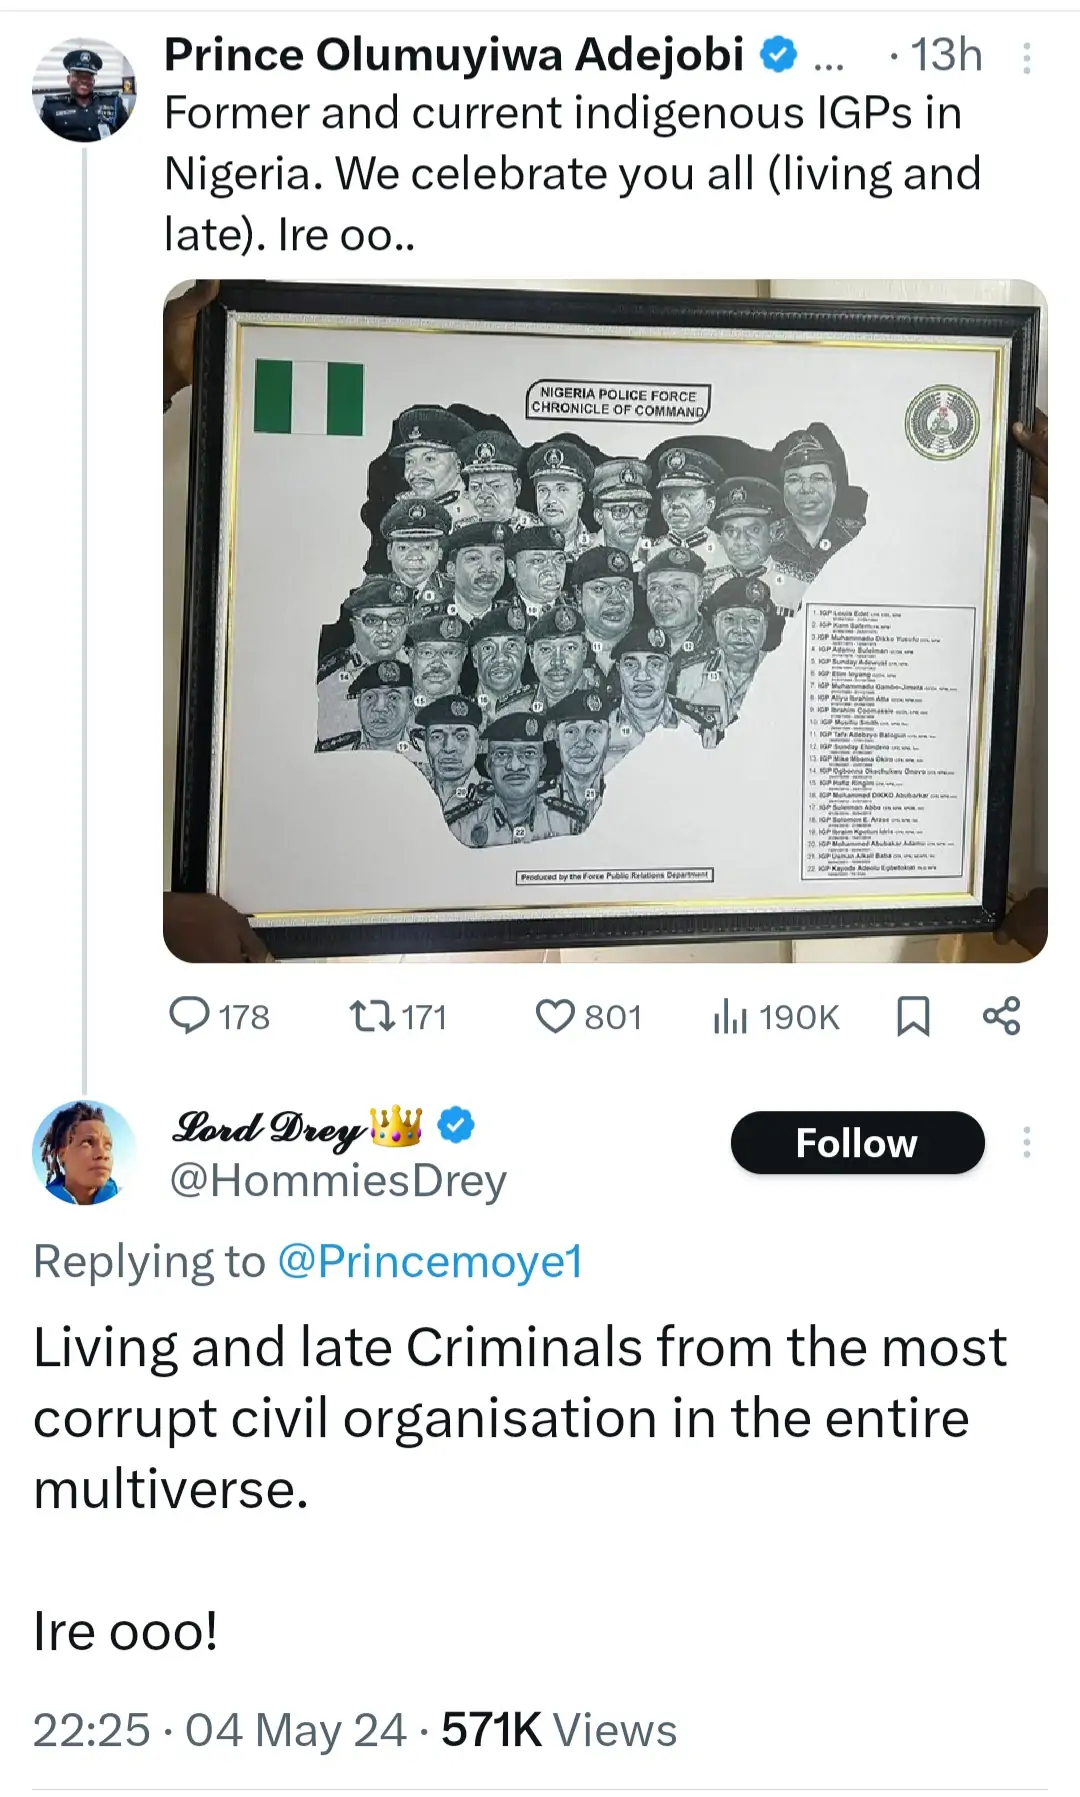Open the @HommiesDrey handle
Image resolution: width=1080 pixels, height=1797 pixels.
(338, 1181)
